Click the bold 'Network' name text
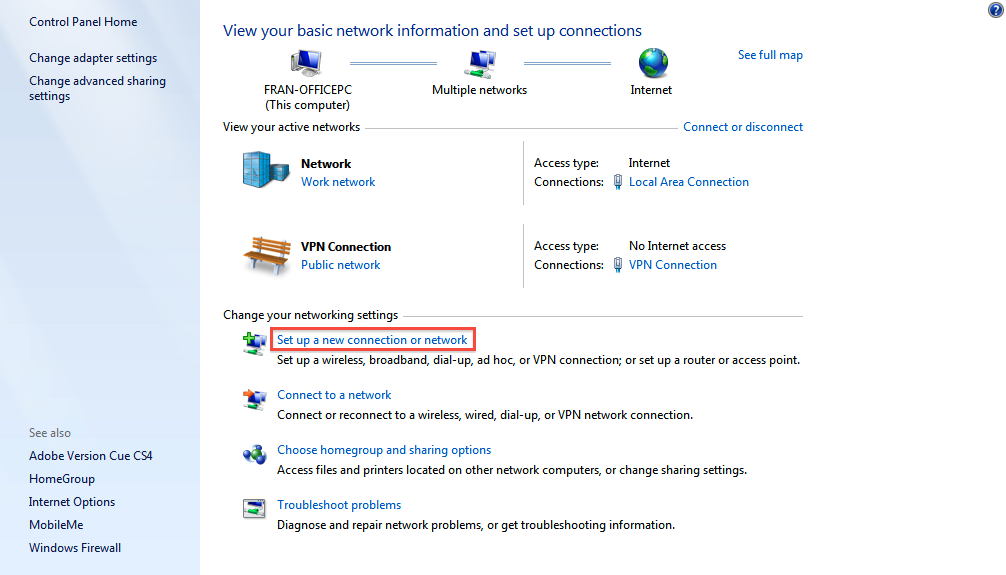The height and width of the screenshot is (575, 1006). [326, 164]
